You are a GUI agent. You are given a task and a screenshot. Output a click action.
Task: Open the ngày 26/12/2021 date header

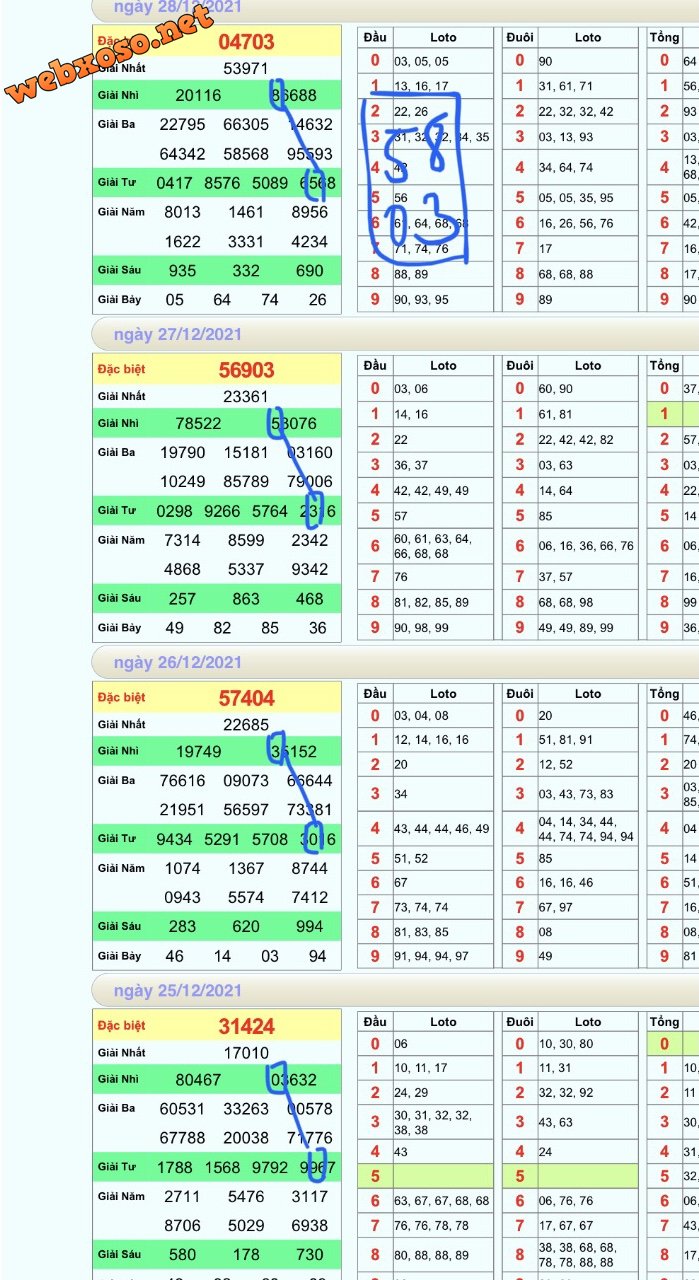tap(177, 662)
